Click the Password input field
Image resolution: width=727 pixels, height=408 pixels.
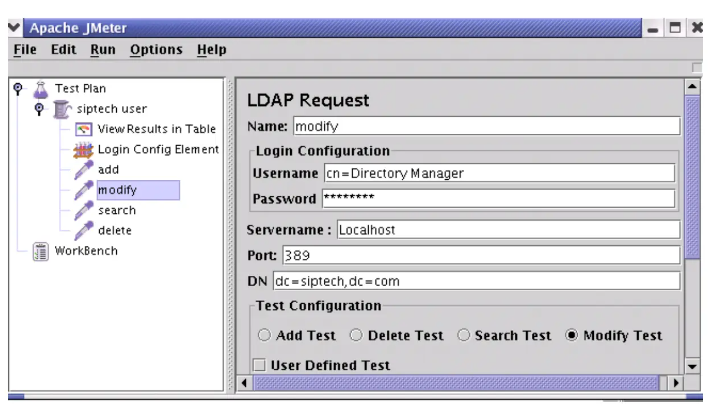(x=498, y=198)
